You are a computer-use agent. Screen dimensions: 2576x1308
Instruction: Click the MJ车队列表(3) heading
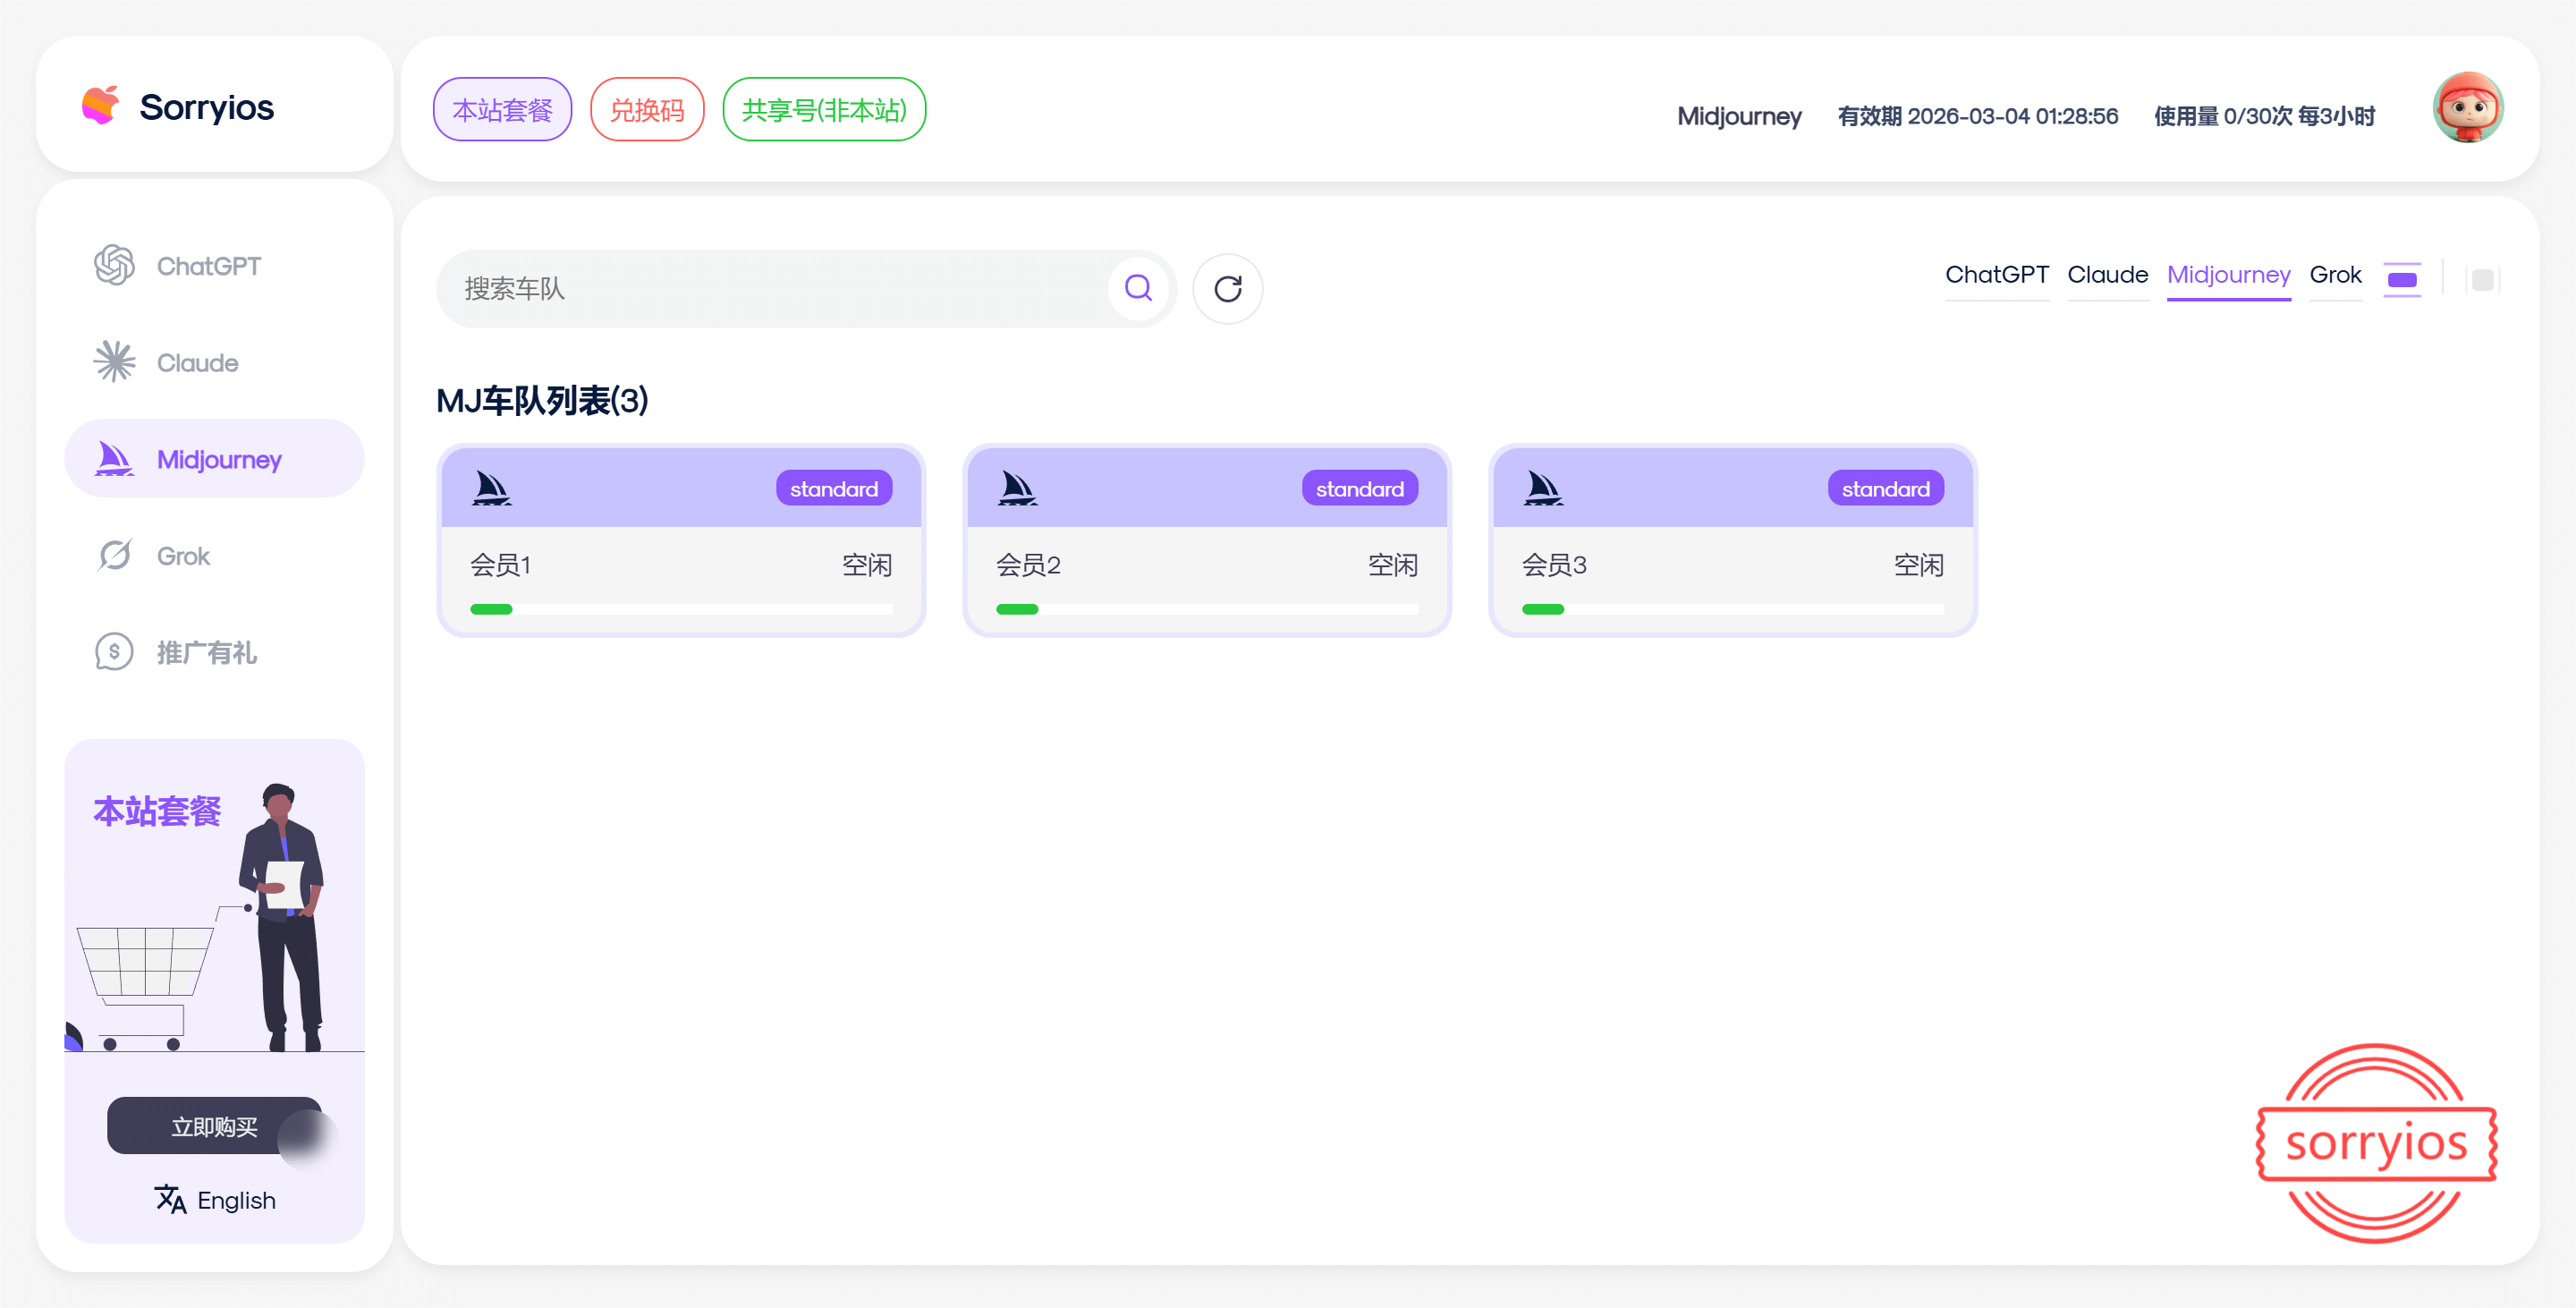542,400
